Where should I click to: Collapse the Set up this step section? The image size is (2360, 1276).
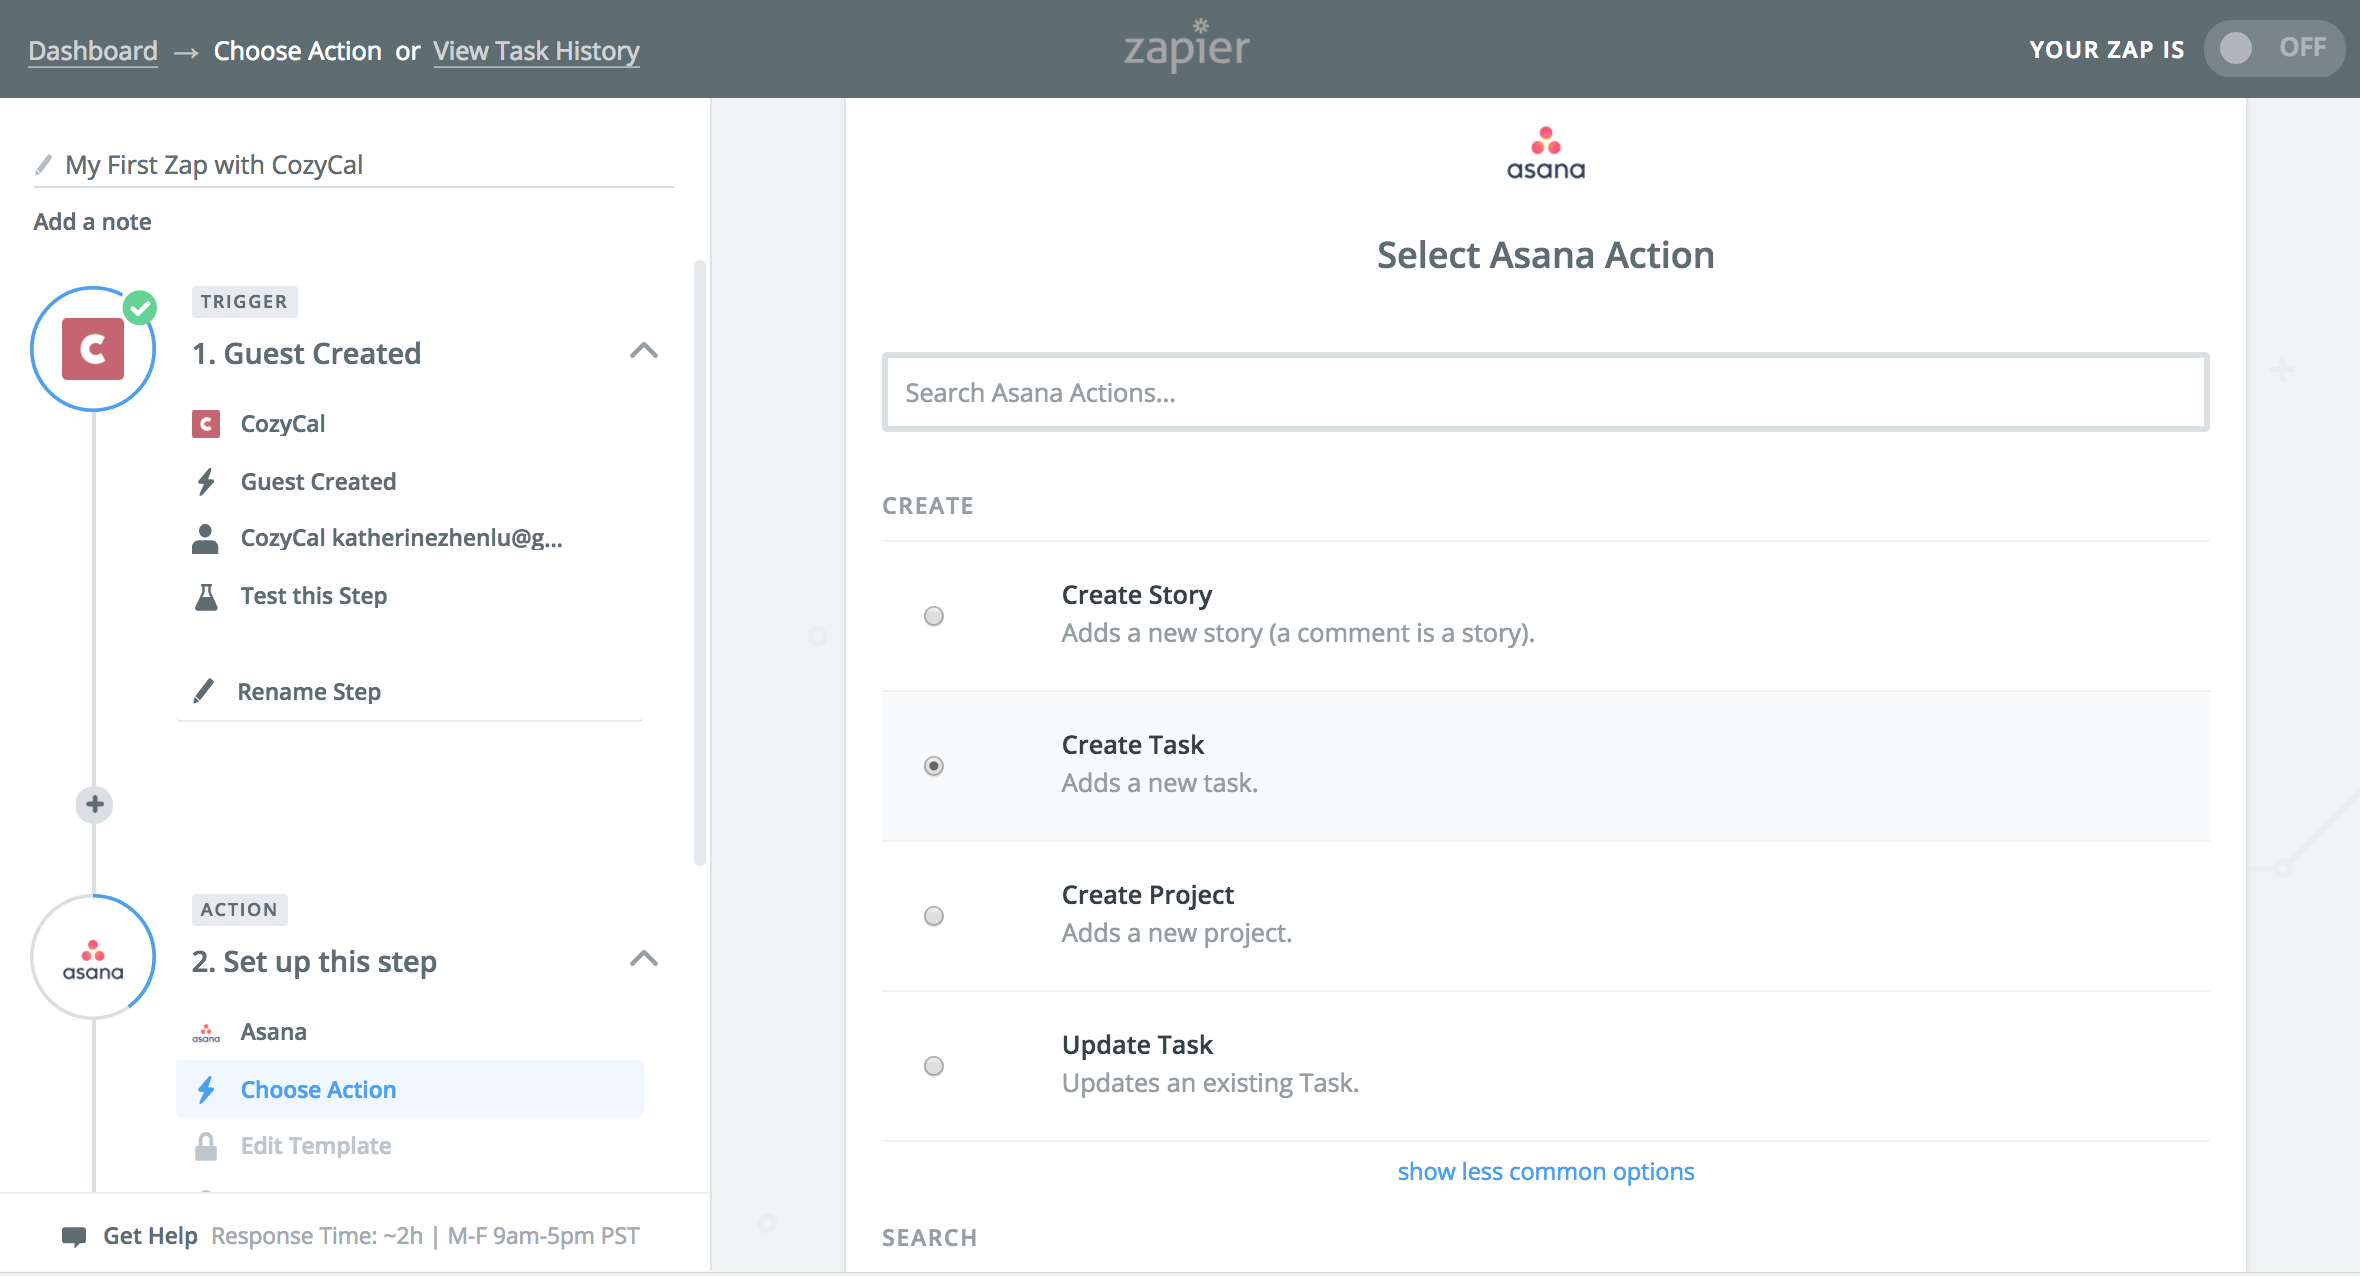point(644,959)
